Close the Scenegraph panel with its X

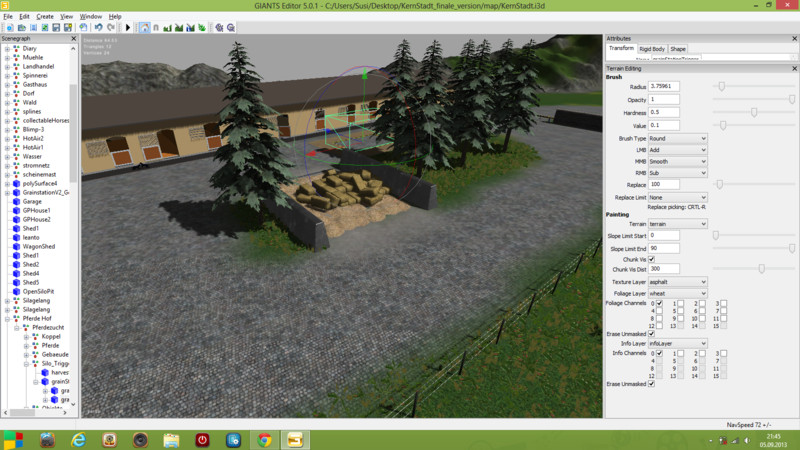pos(72,38)
